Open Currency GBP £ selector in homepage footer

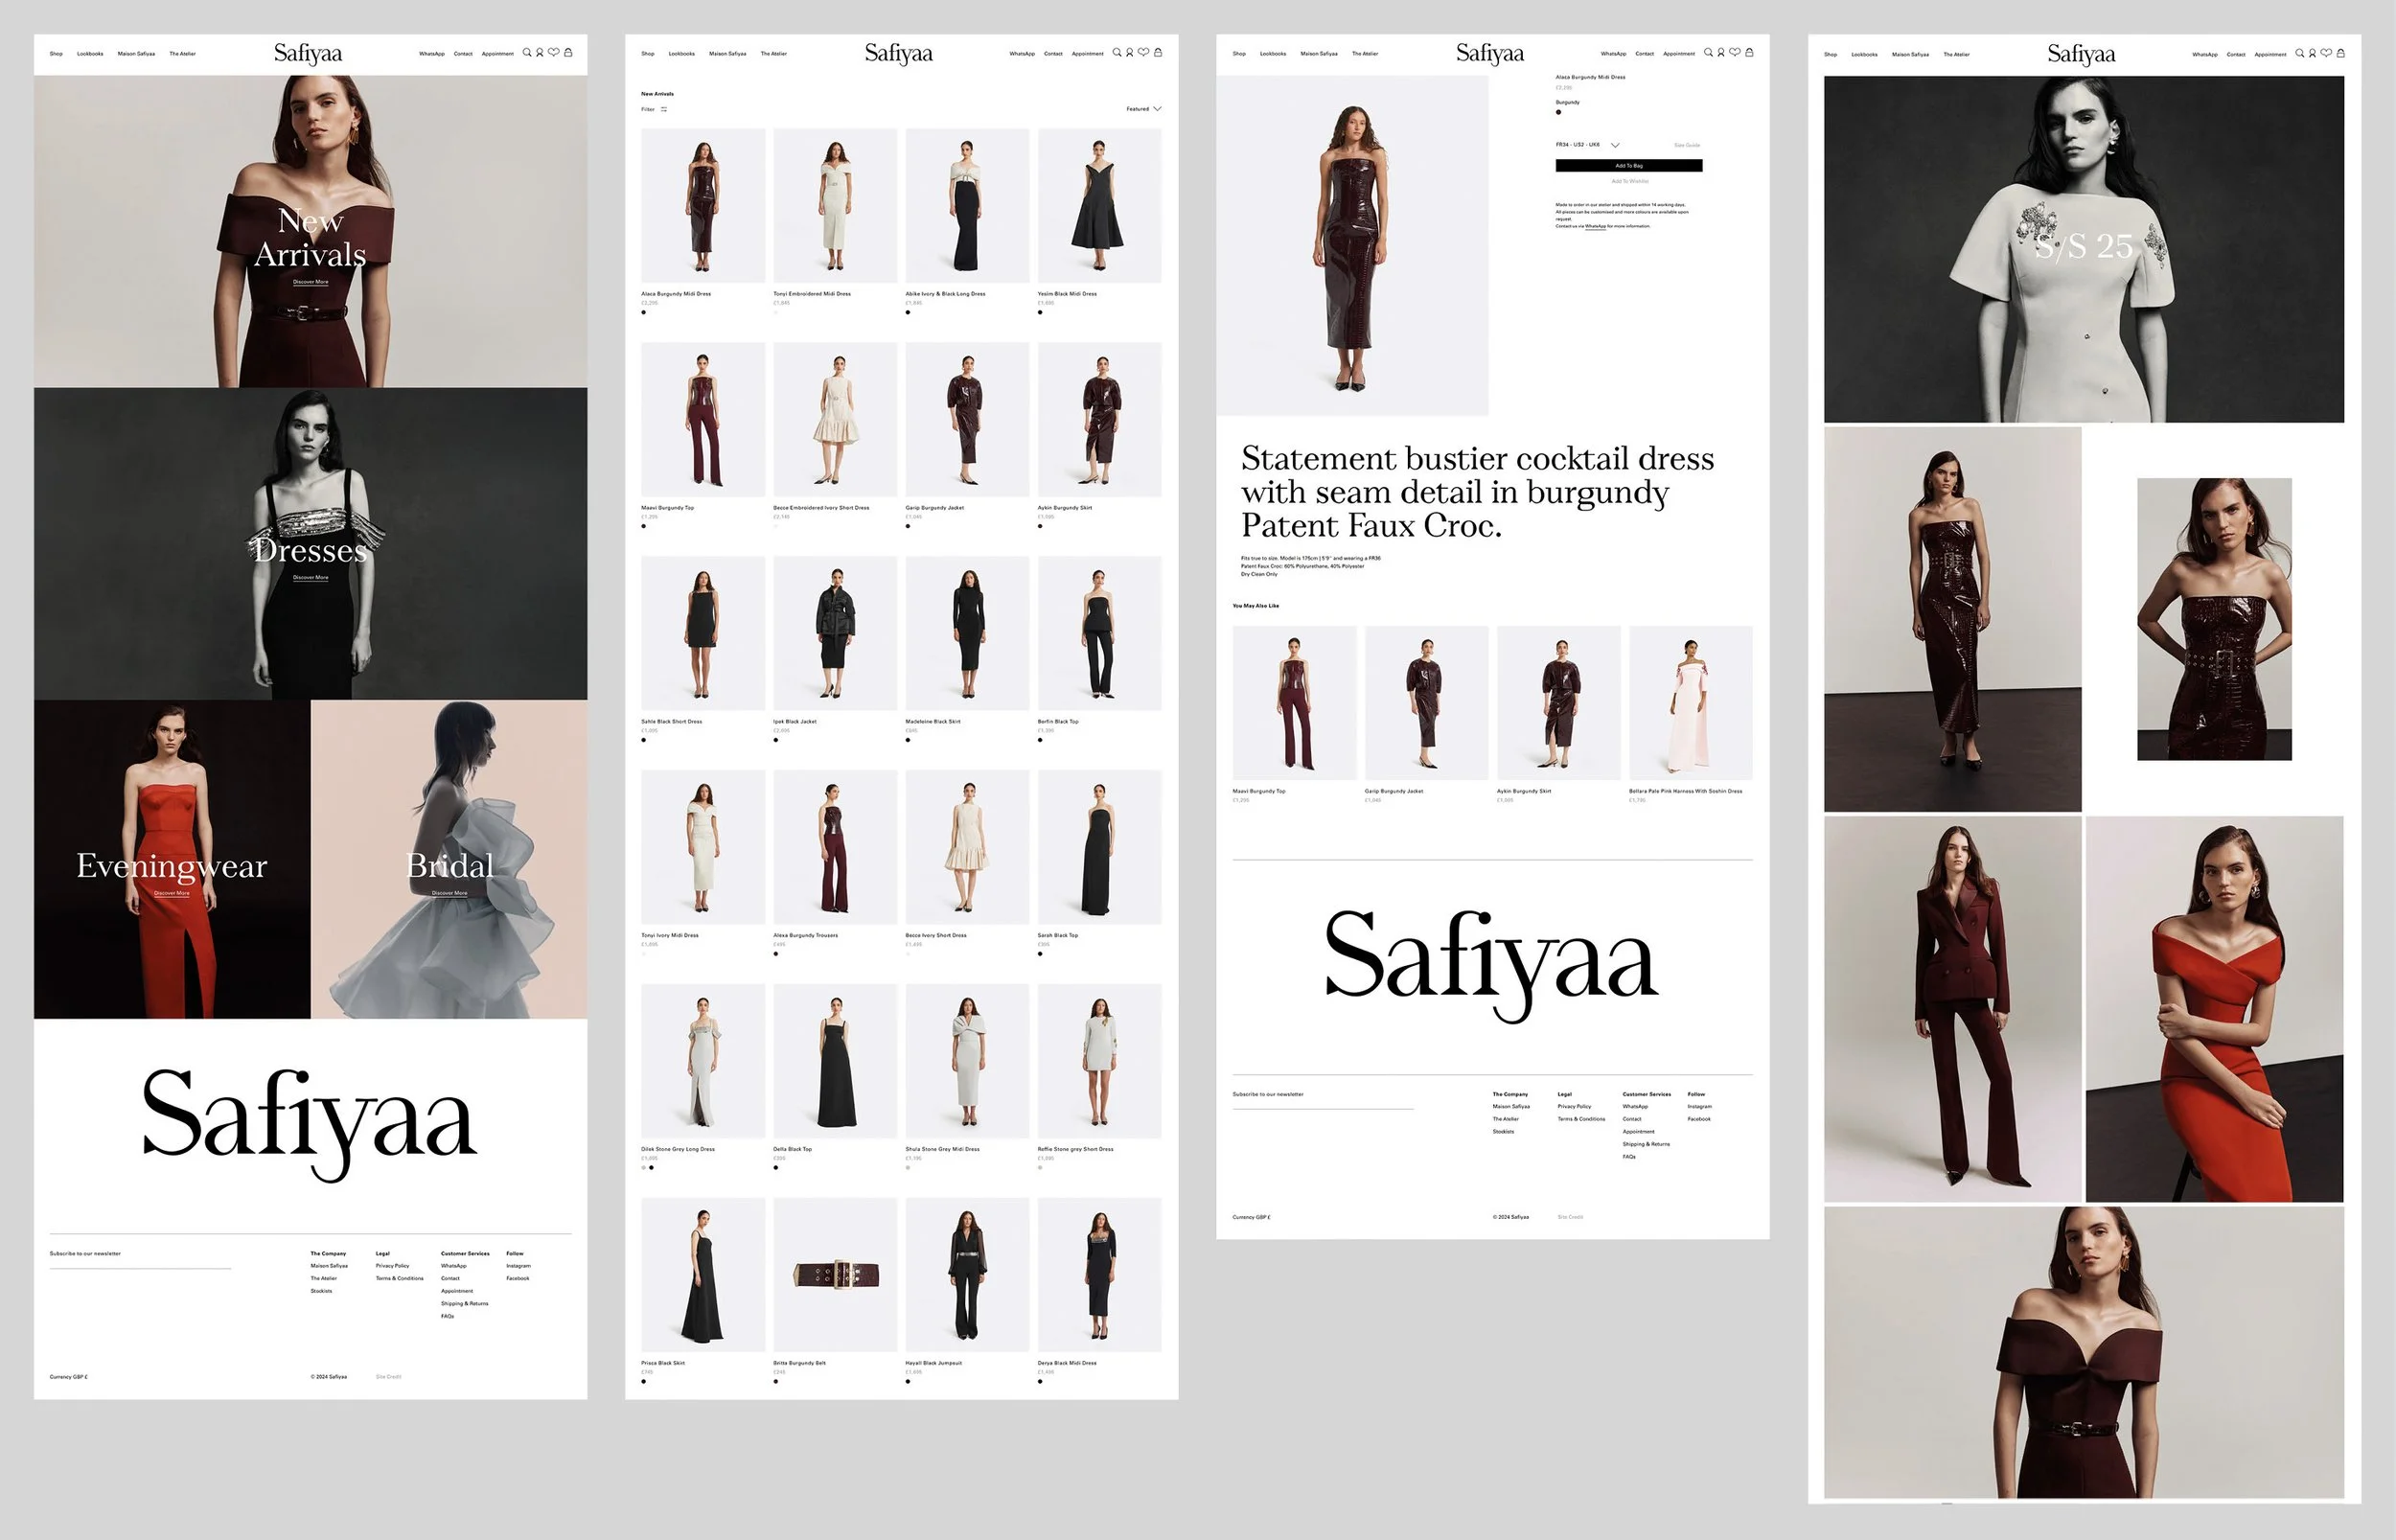[69, 1377]
